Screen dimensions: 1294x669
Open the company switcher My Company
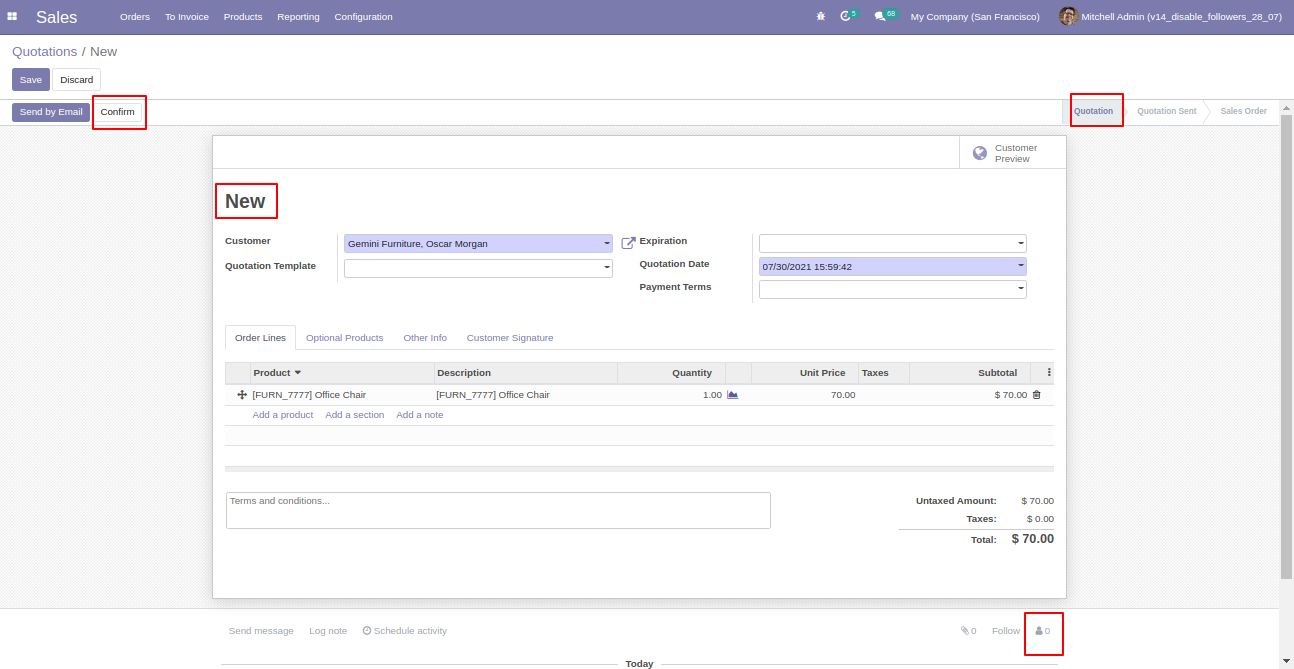tap(975, 17)
